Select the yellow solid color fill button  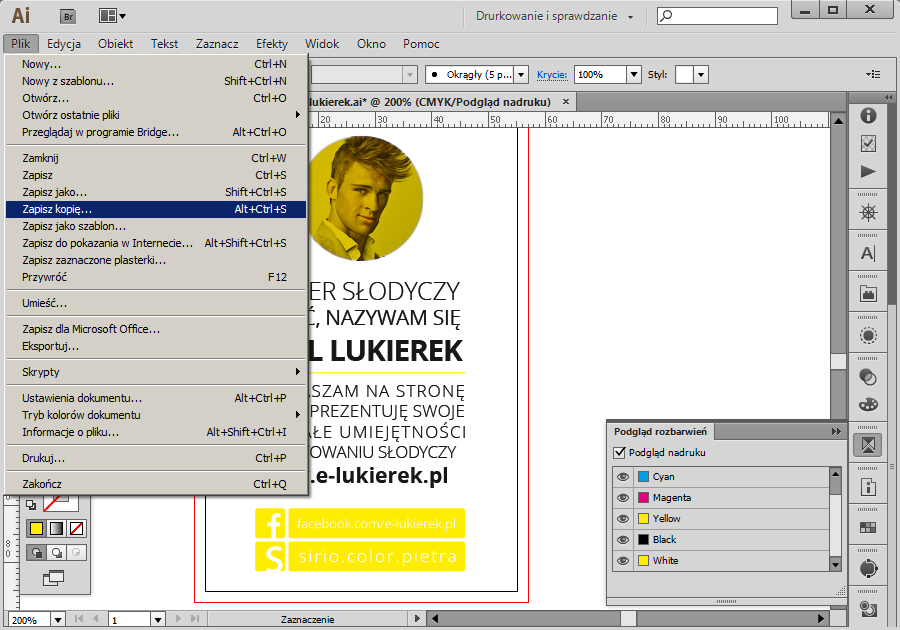[36, 528]
